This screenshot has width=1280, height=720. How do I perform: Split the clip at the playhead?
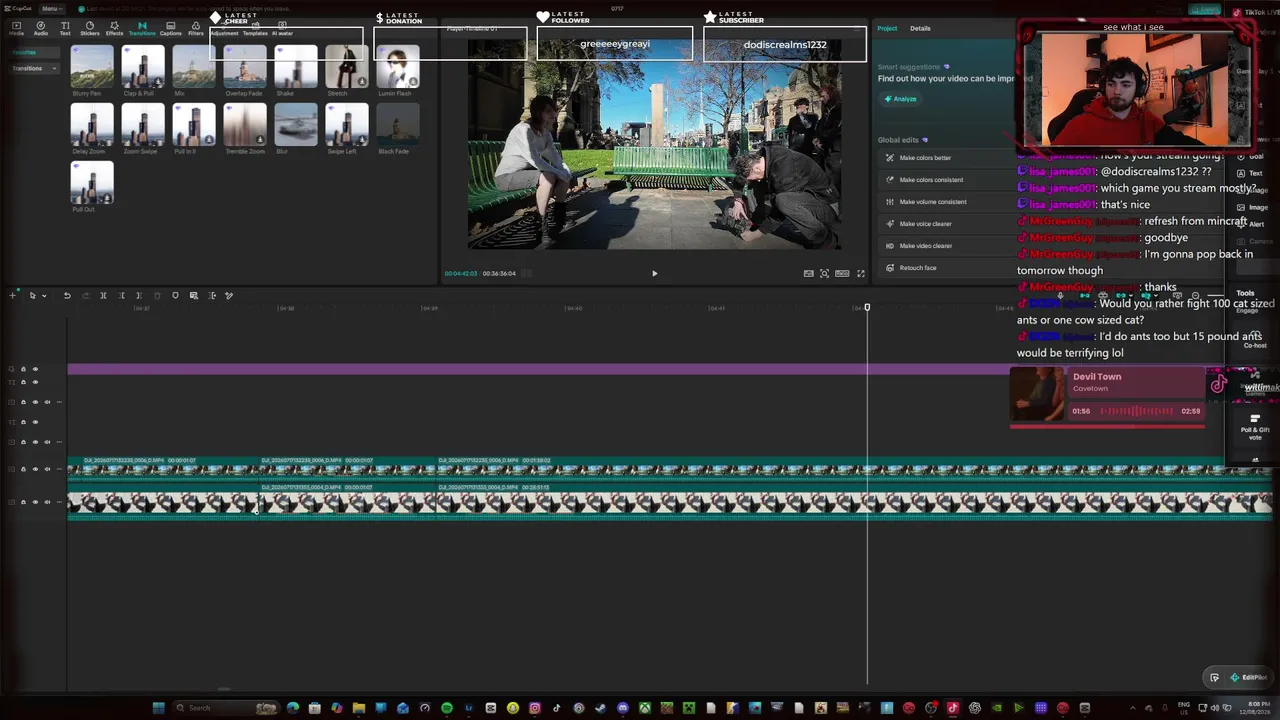click(103, 295)
